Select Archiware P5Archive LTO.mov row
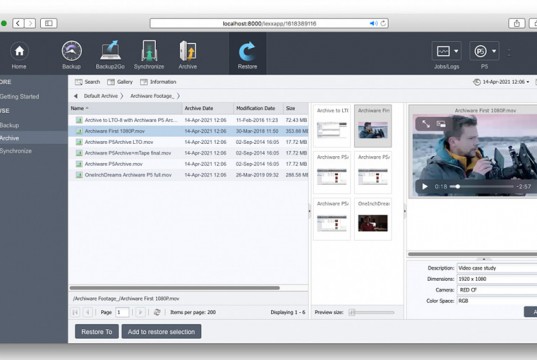Image resolution: width=537 pixels, height=360 pixels. (188, 142)
